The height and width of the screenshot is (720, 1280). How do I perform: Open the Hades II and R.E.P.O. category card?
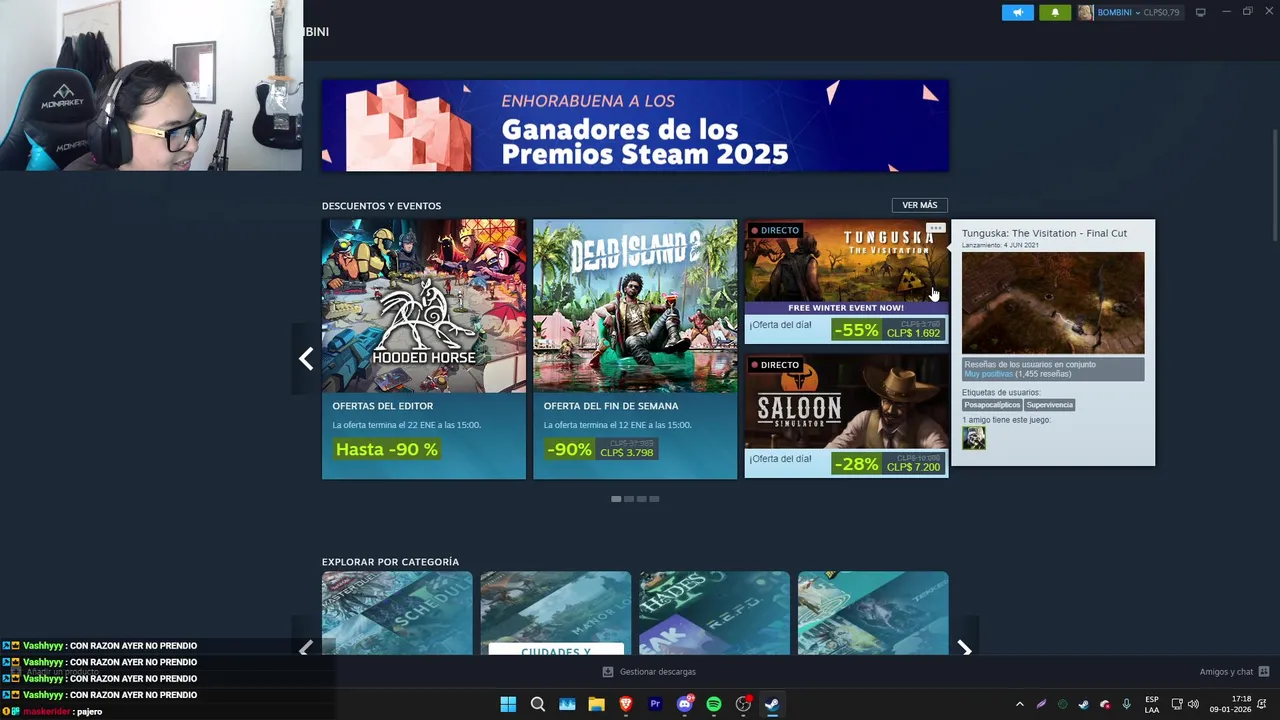coord(714,613)
